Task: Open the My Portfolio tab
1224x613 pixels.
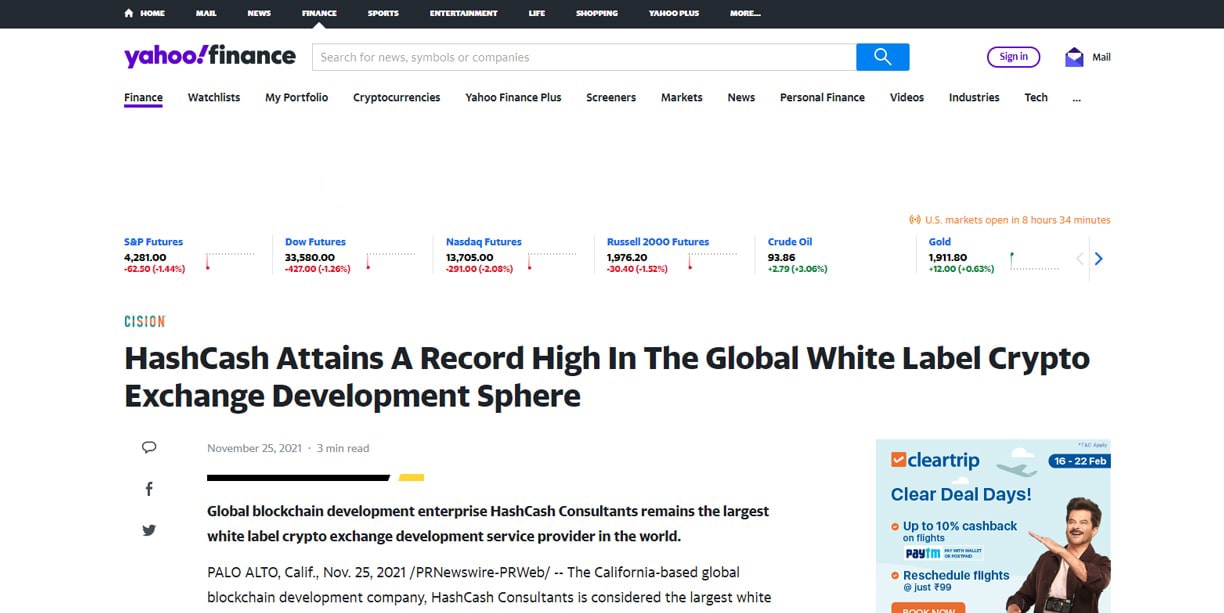Action: [x=296, y=98]
